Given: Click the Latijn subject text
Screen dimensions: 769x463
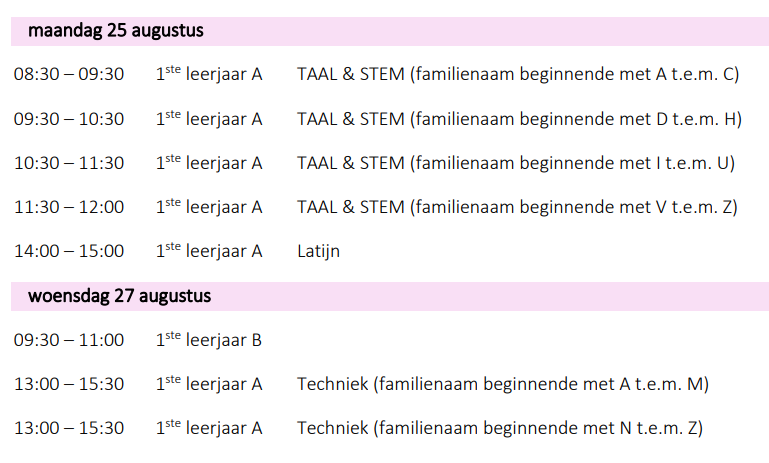Looking at the screenshot, I should click(318, 252).
